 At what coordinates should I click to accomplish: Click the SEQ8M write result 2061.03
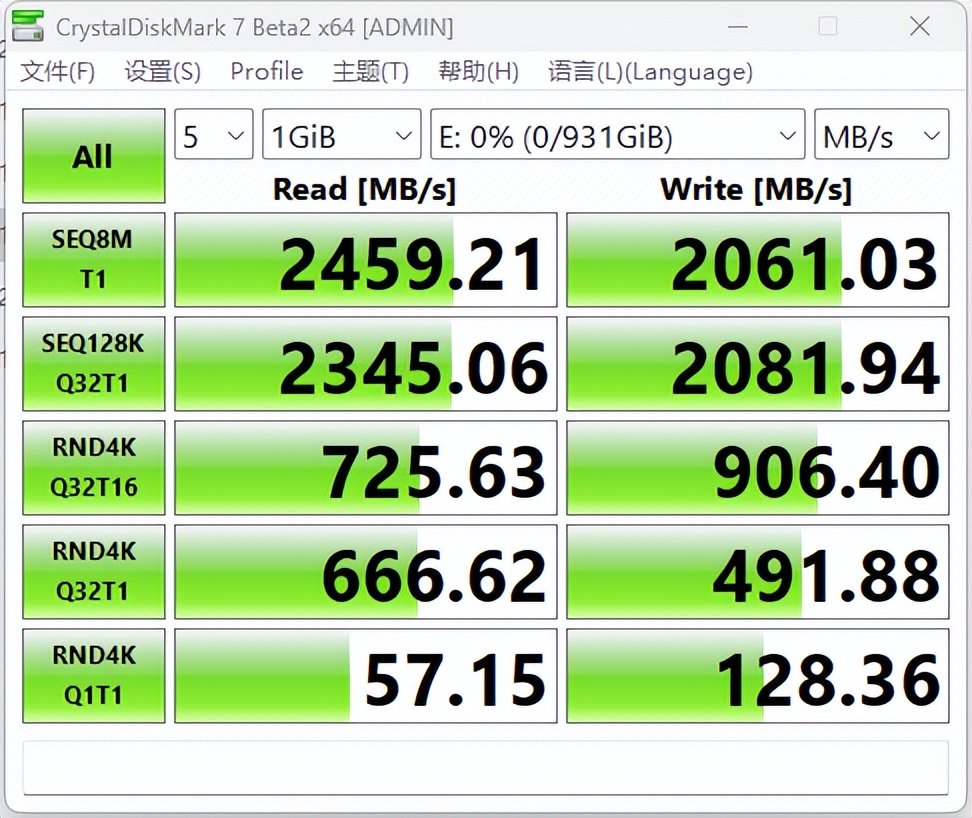(758, 260)
